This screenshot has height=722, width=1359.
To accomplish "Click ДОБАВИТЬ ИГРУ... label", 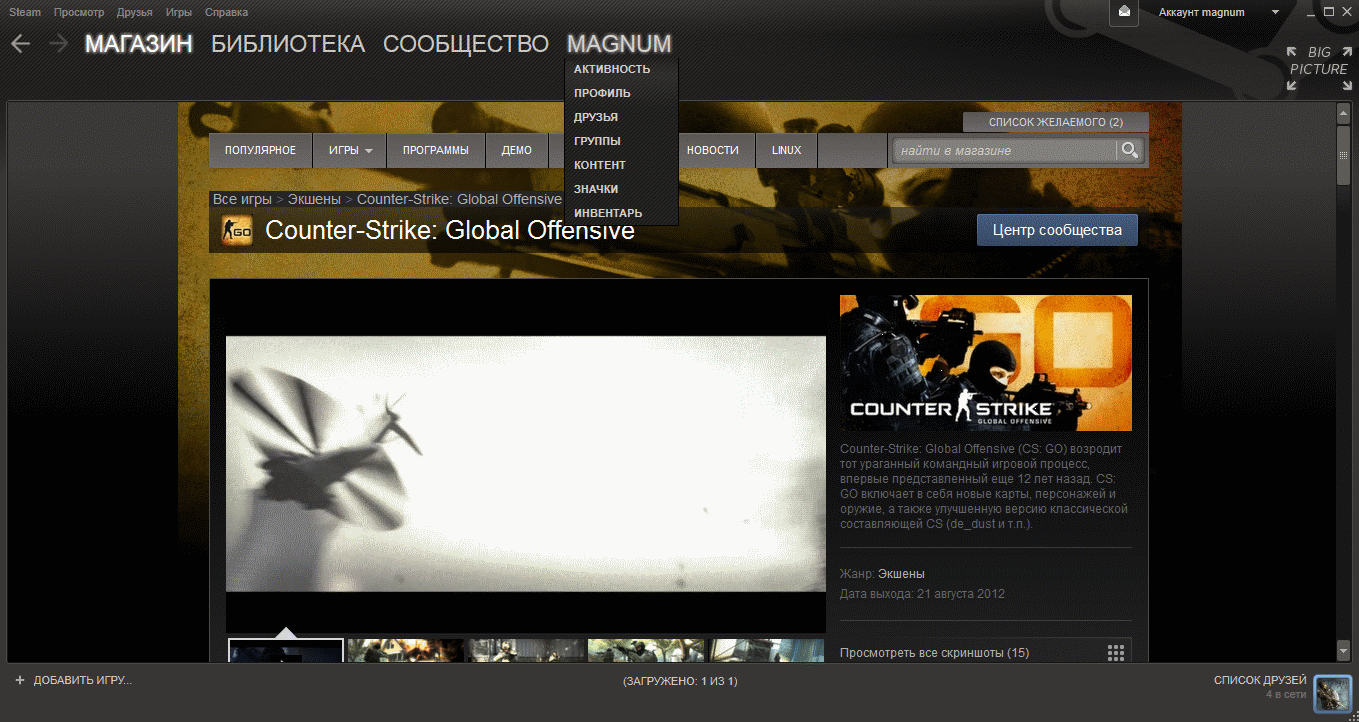I will [x=83, y=680].
